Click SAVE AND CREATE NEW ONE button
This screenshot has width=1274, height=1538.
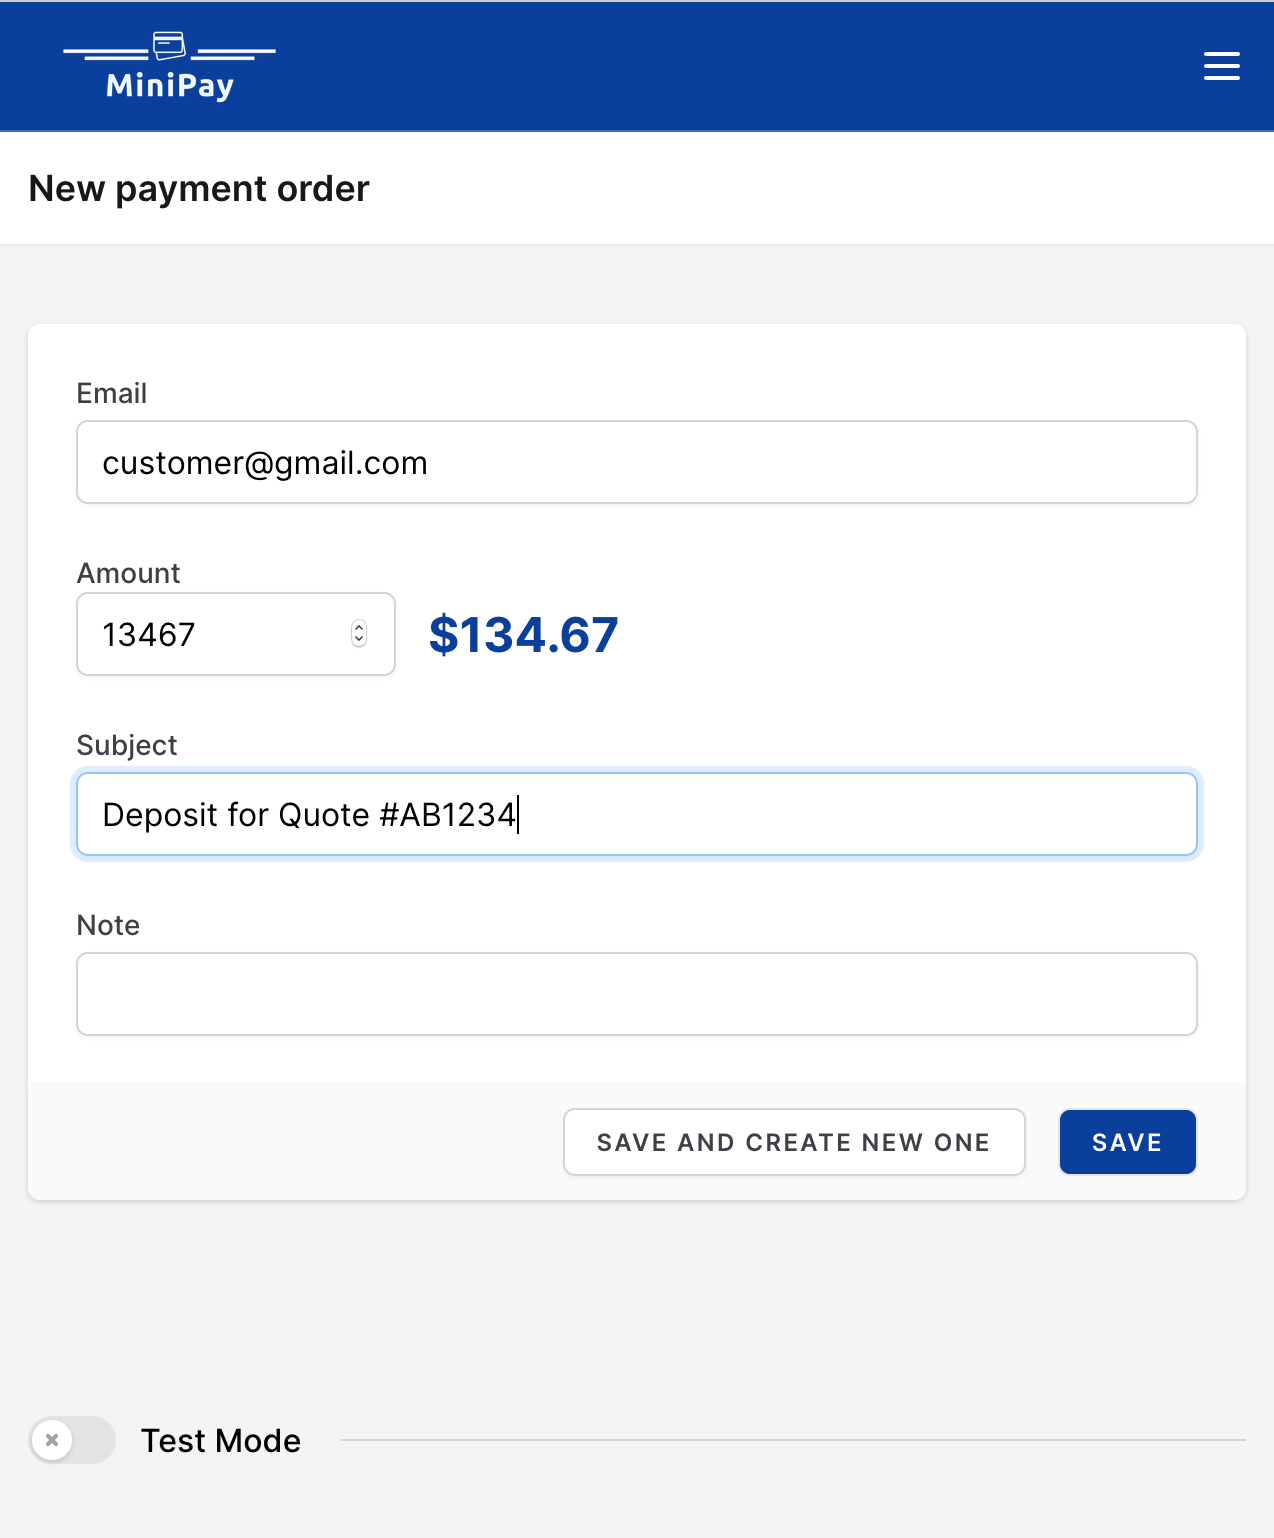[x=794, y=1142]
